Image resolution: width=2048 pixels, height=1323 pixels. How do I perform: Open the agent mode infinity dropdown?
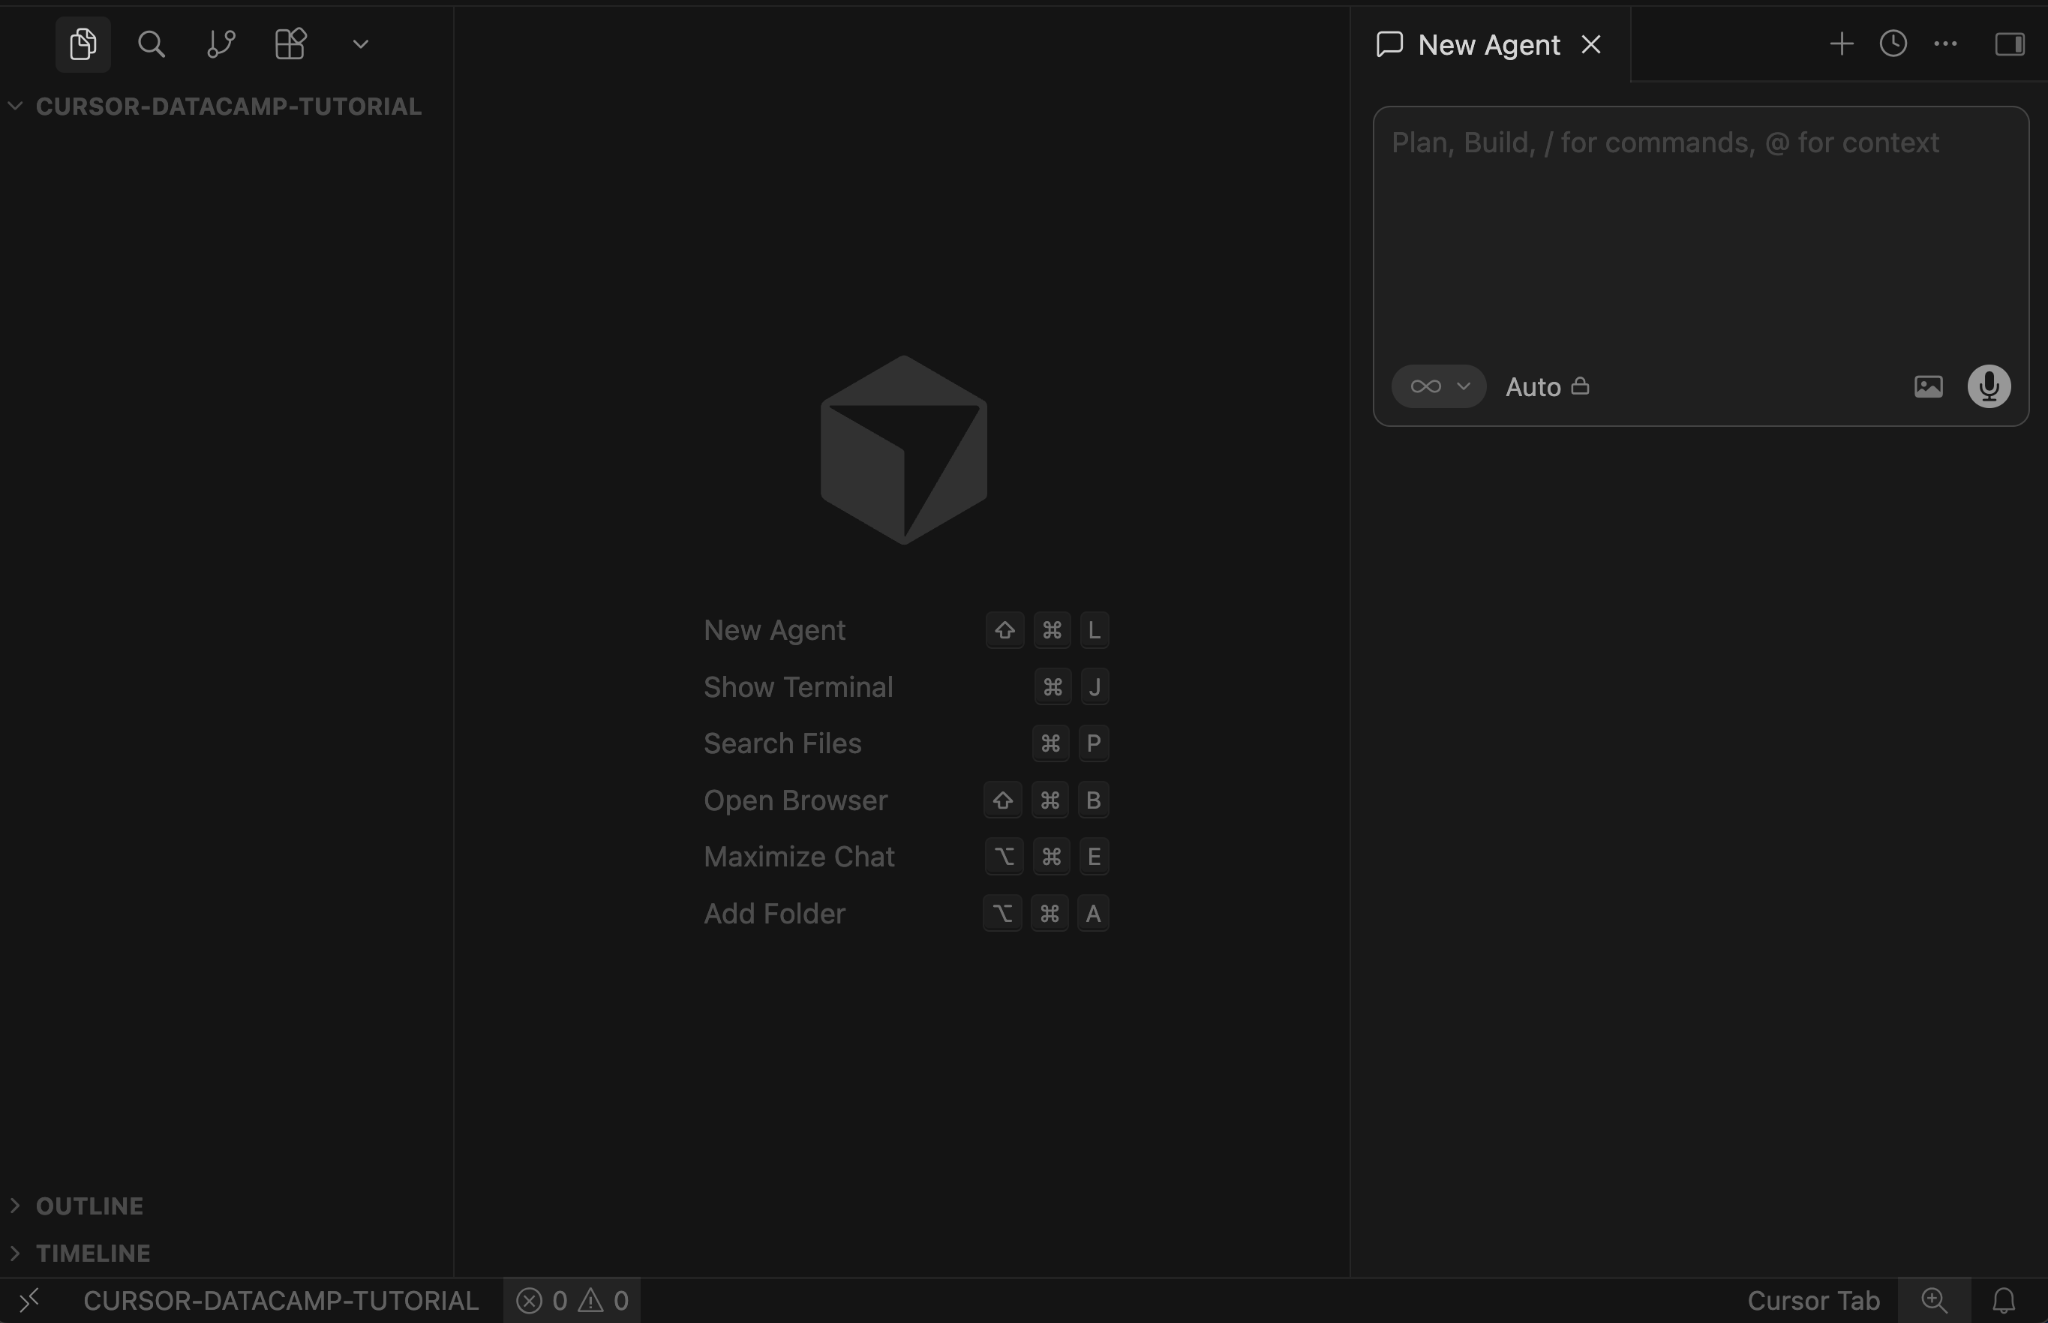[1438, 386]
